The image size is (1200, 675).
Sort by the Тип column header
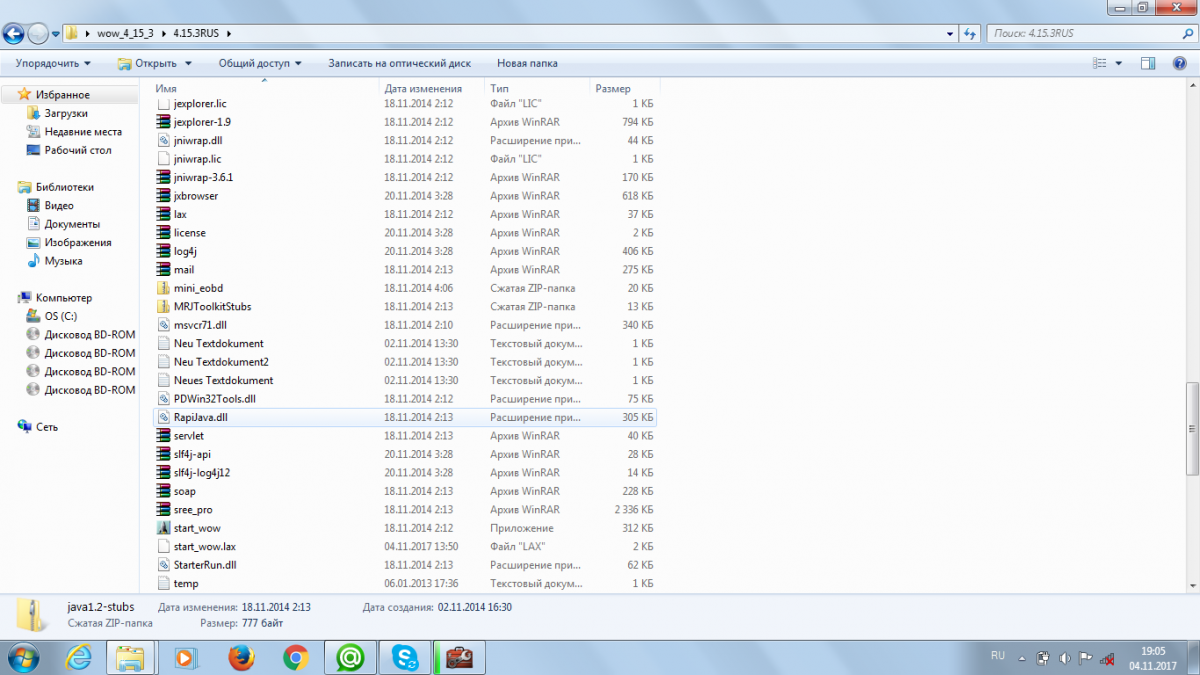537,89
